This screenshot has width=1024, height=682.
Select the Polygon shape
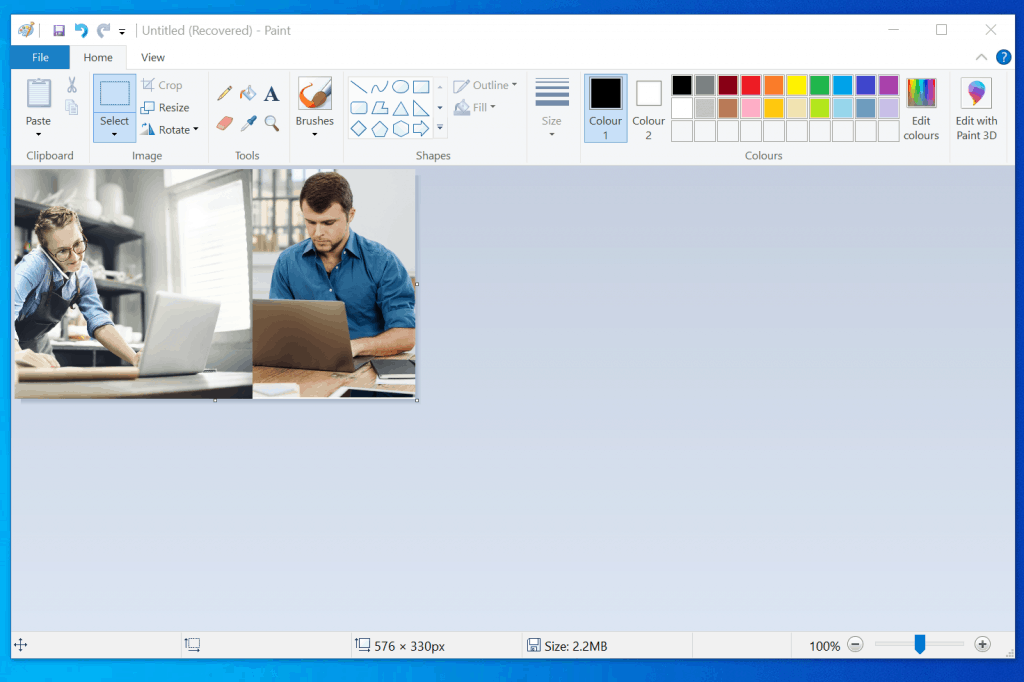[x=379, y=108]
